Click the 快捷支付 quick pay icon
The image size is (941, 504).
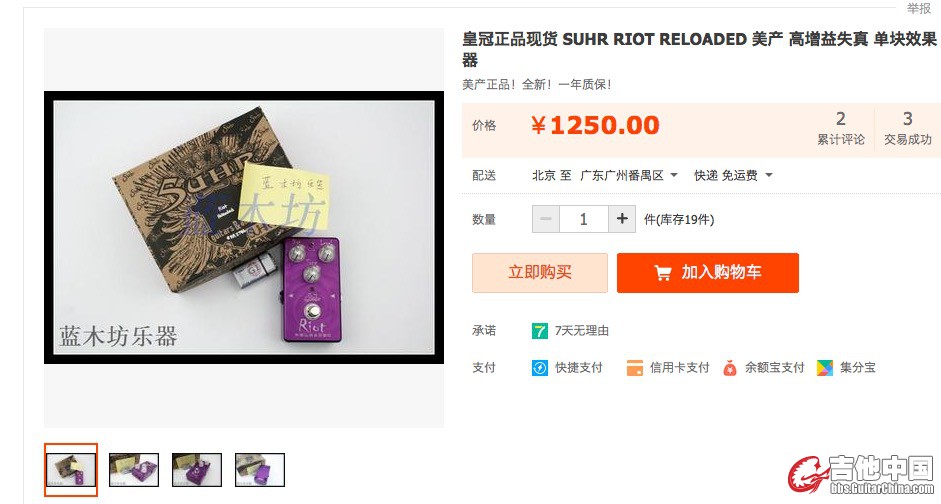540,368
